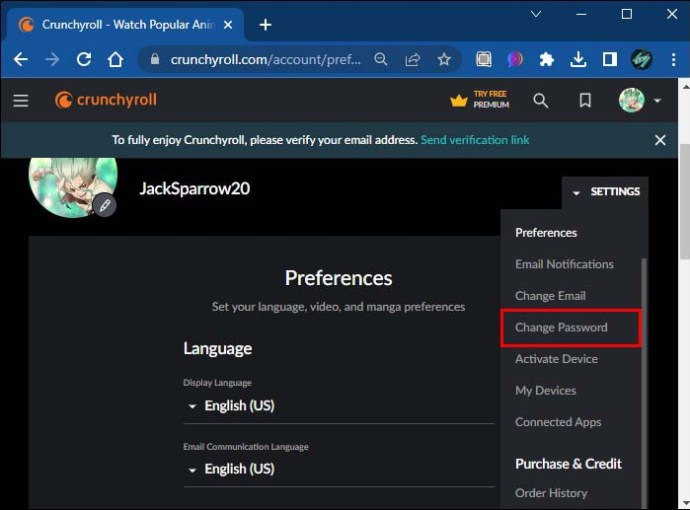Viewport: 690px width, 510px height.
Task: Choose Change Password in settings menu
Action: [562, 327]
